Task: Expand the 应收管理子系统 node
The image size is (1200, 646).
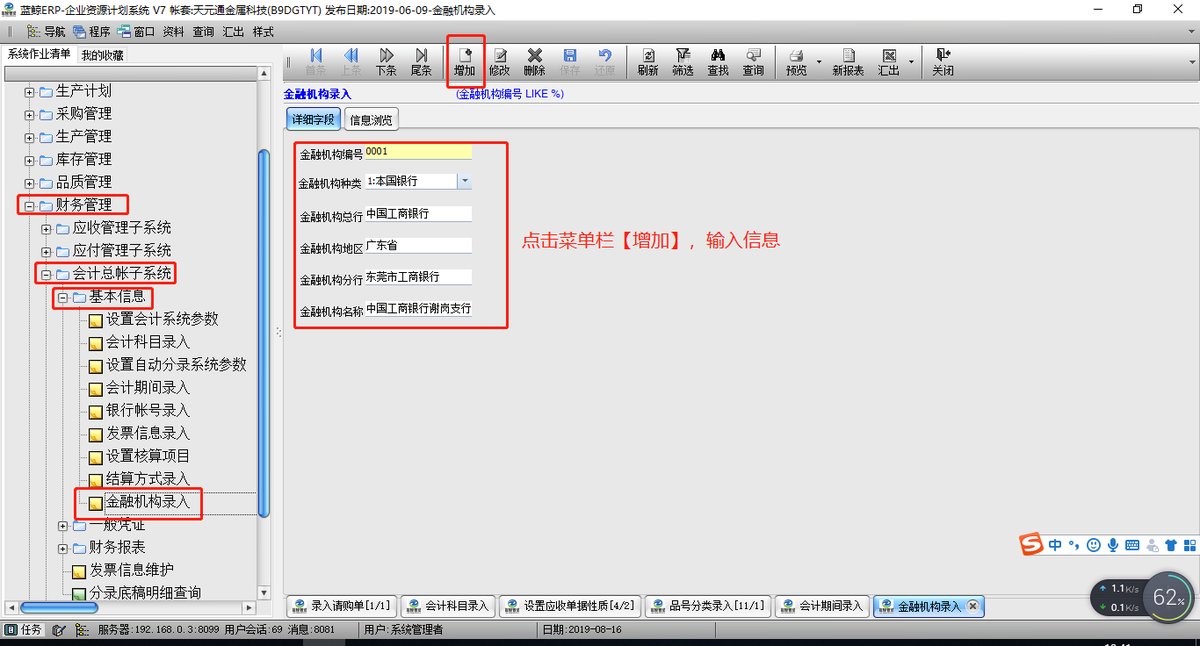Action: pyautogui.click(x=46, y=229)
